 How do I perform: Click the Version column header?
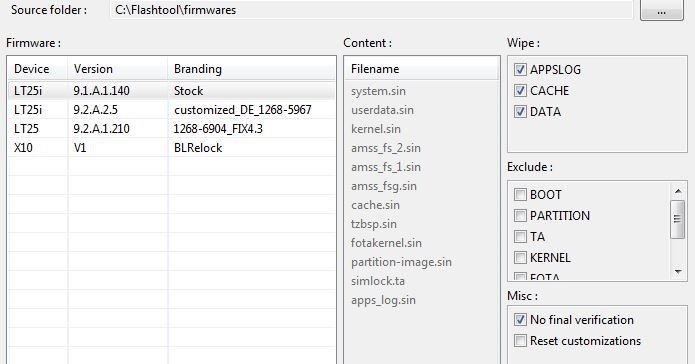point(117,69)
